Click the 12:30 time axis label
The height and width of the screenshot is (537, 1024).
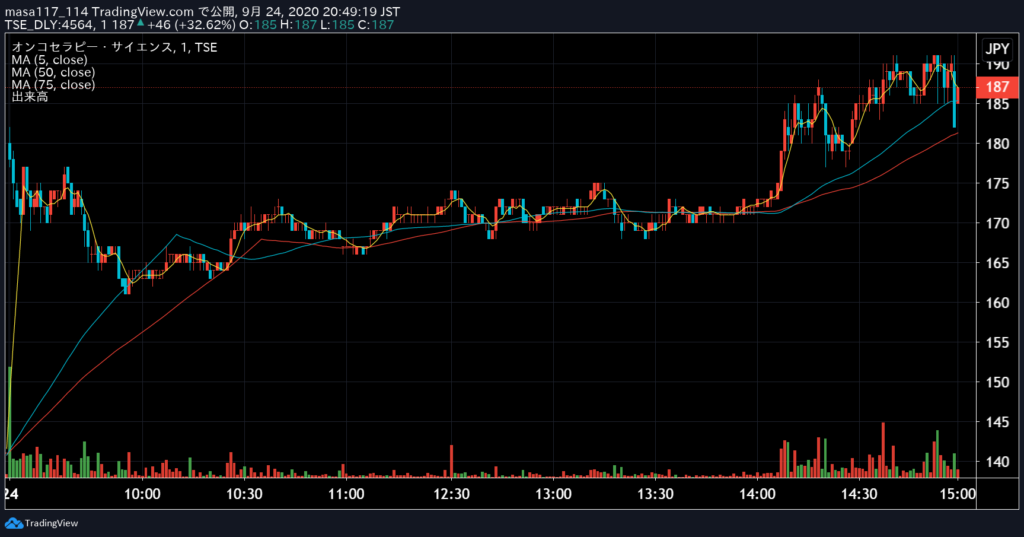[x=451, y=494]
